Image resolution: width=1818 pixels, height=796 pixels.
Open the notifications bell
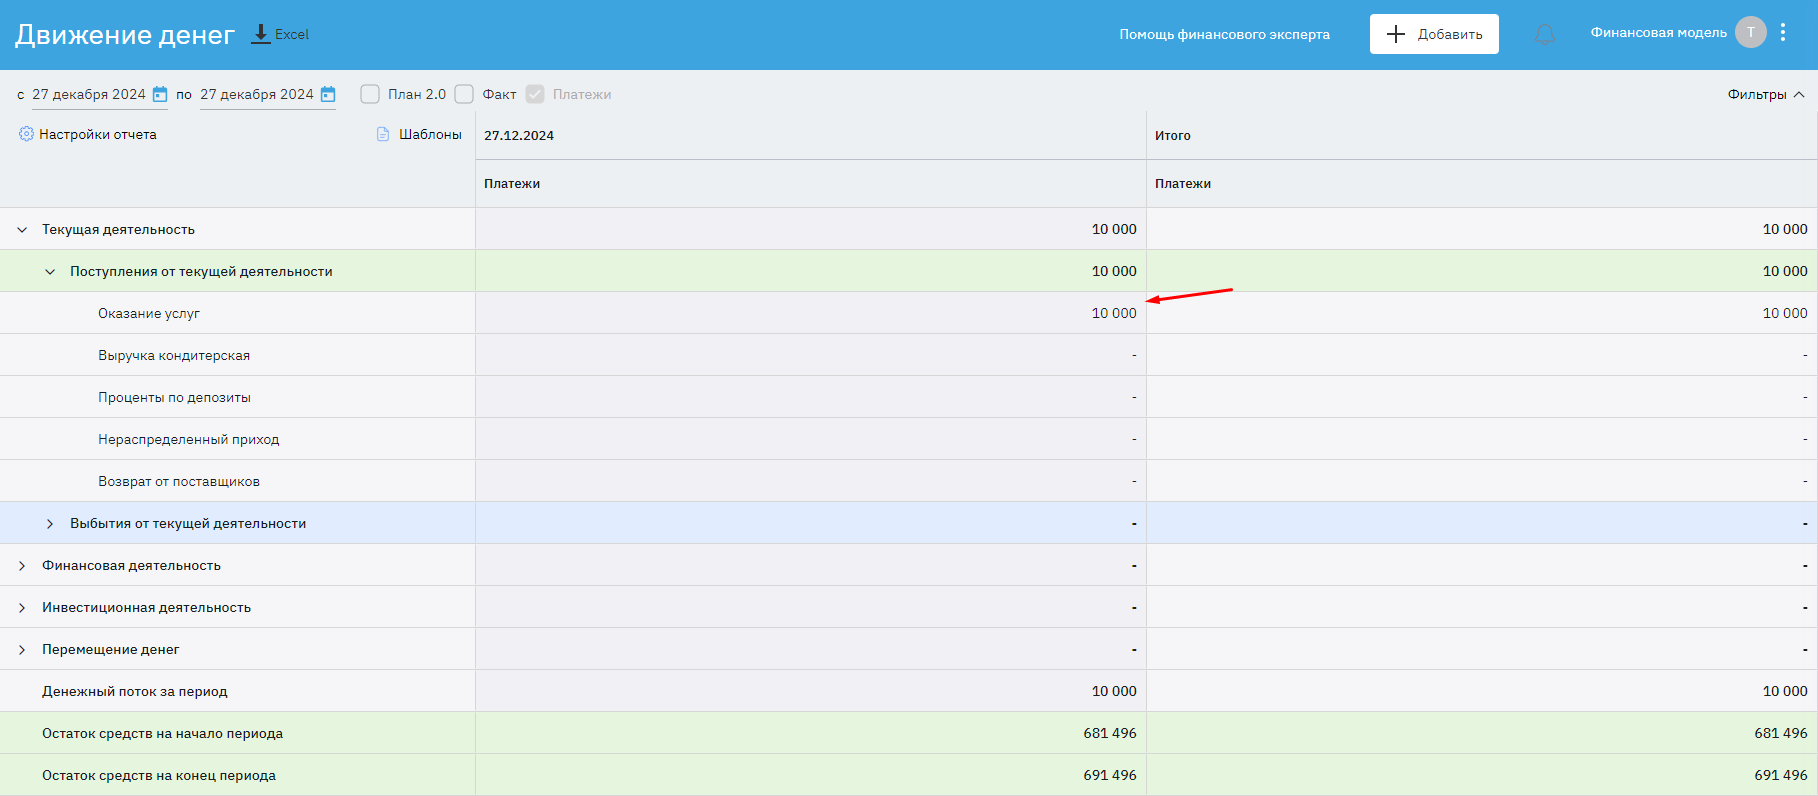1545,35
